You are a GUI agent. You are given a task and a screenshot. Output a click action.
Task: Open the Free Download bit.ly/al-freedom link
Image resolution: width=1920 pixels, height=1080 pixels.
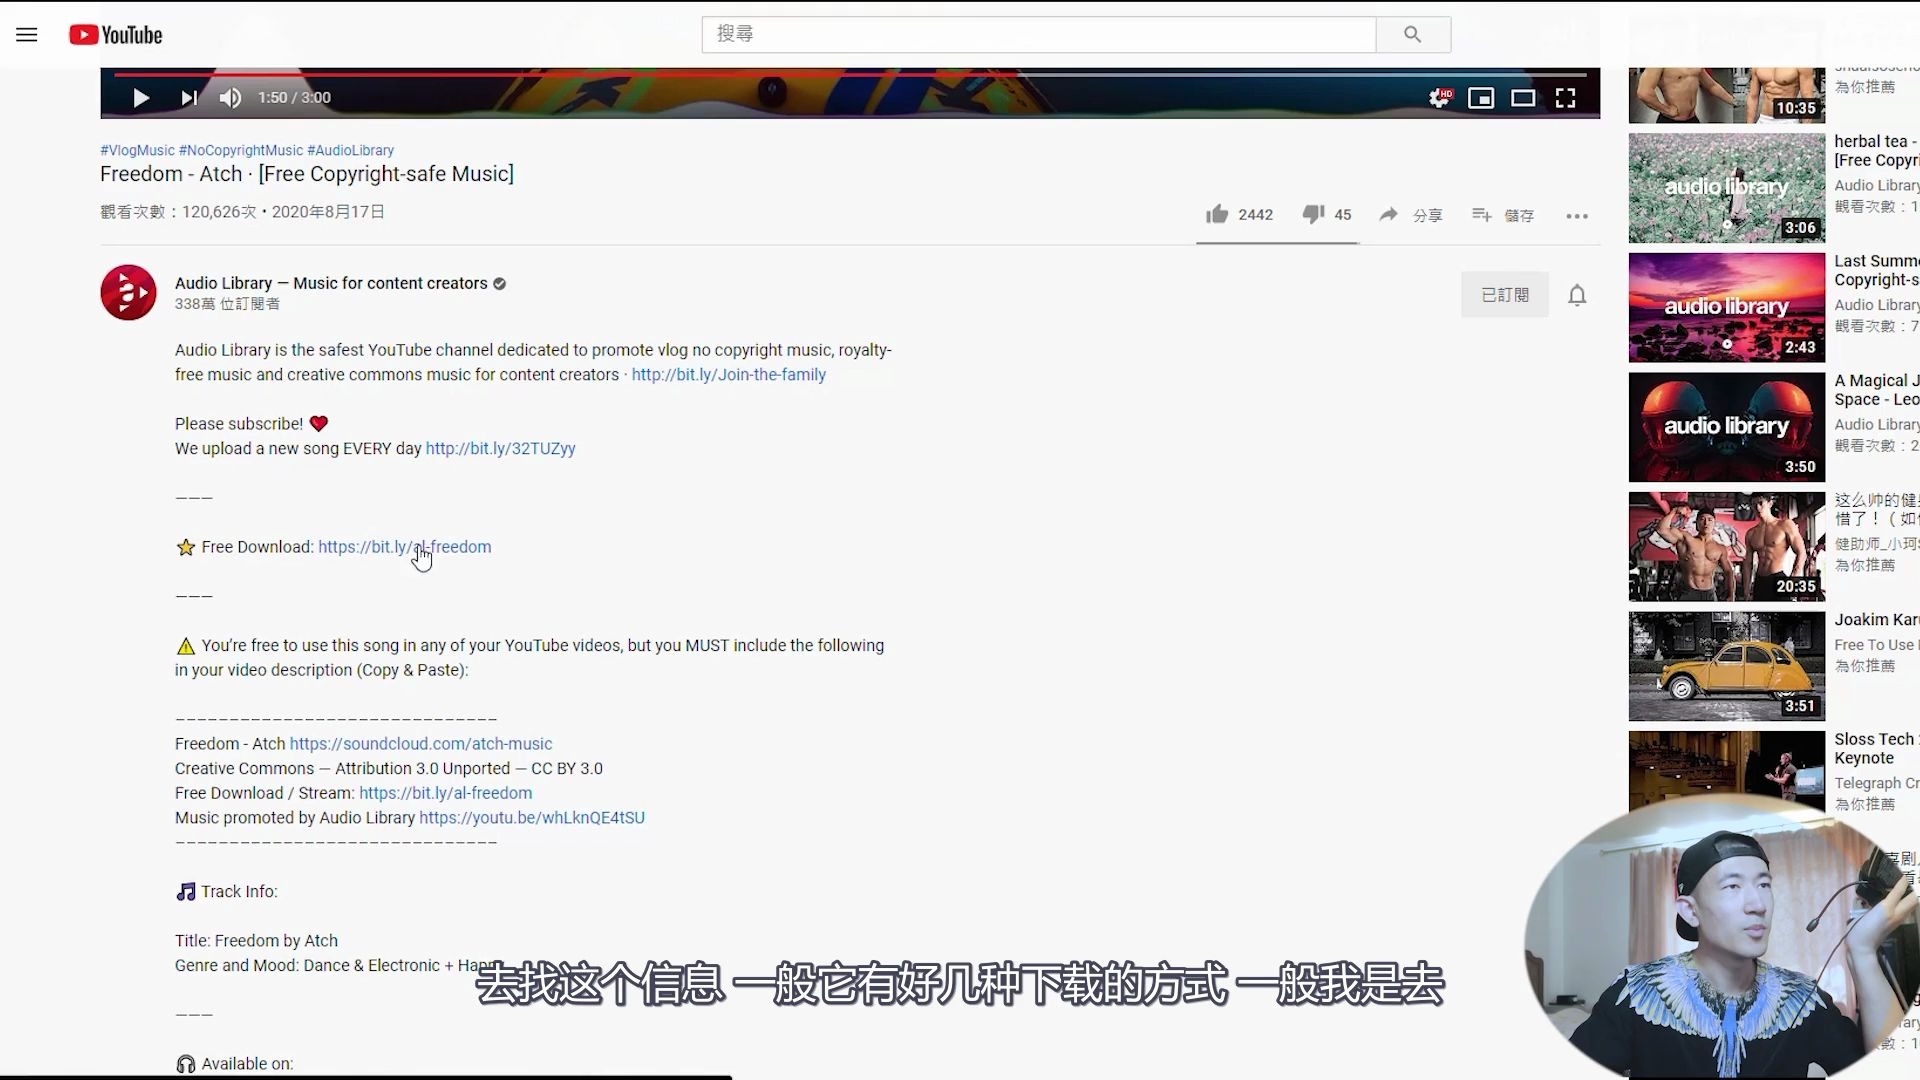coord(405,547)
